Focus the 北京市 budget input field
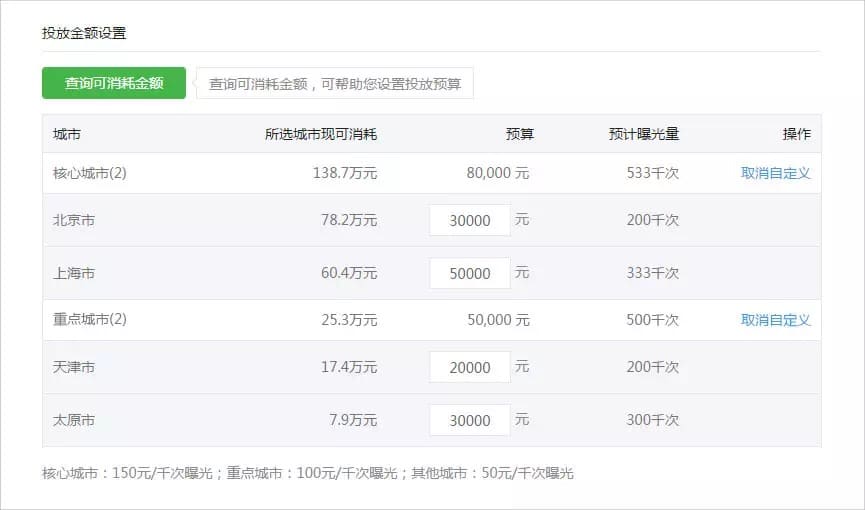Image resolution: width=865 pixels, height=510 pixels. [470, 220]
